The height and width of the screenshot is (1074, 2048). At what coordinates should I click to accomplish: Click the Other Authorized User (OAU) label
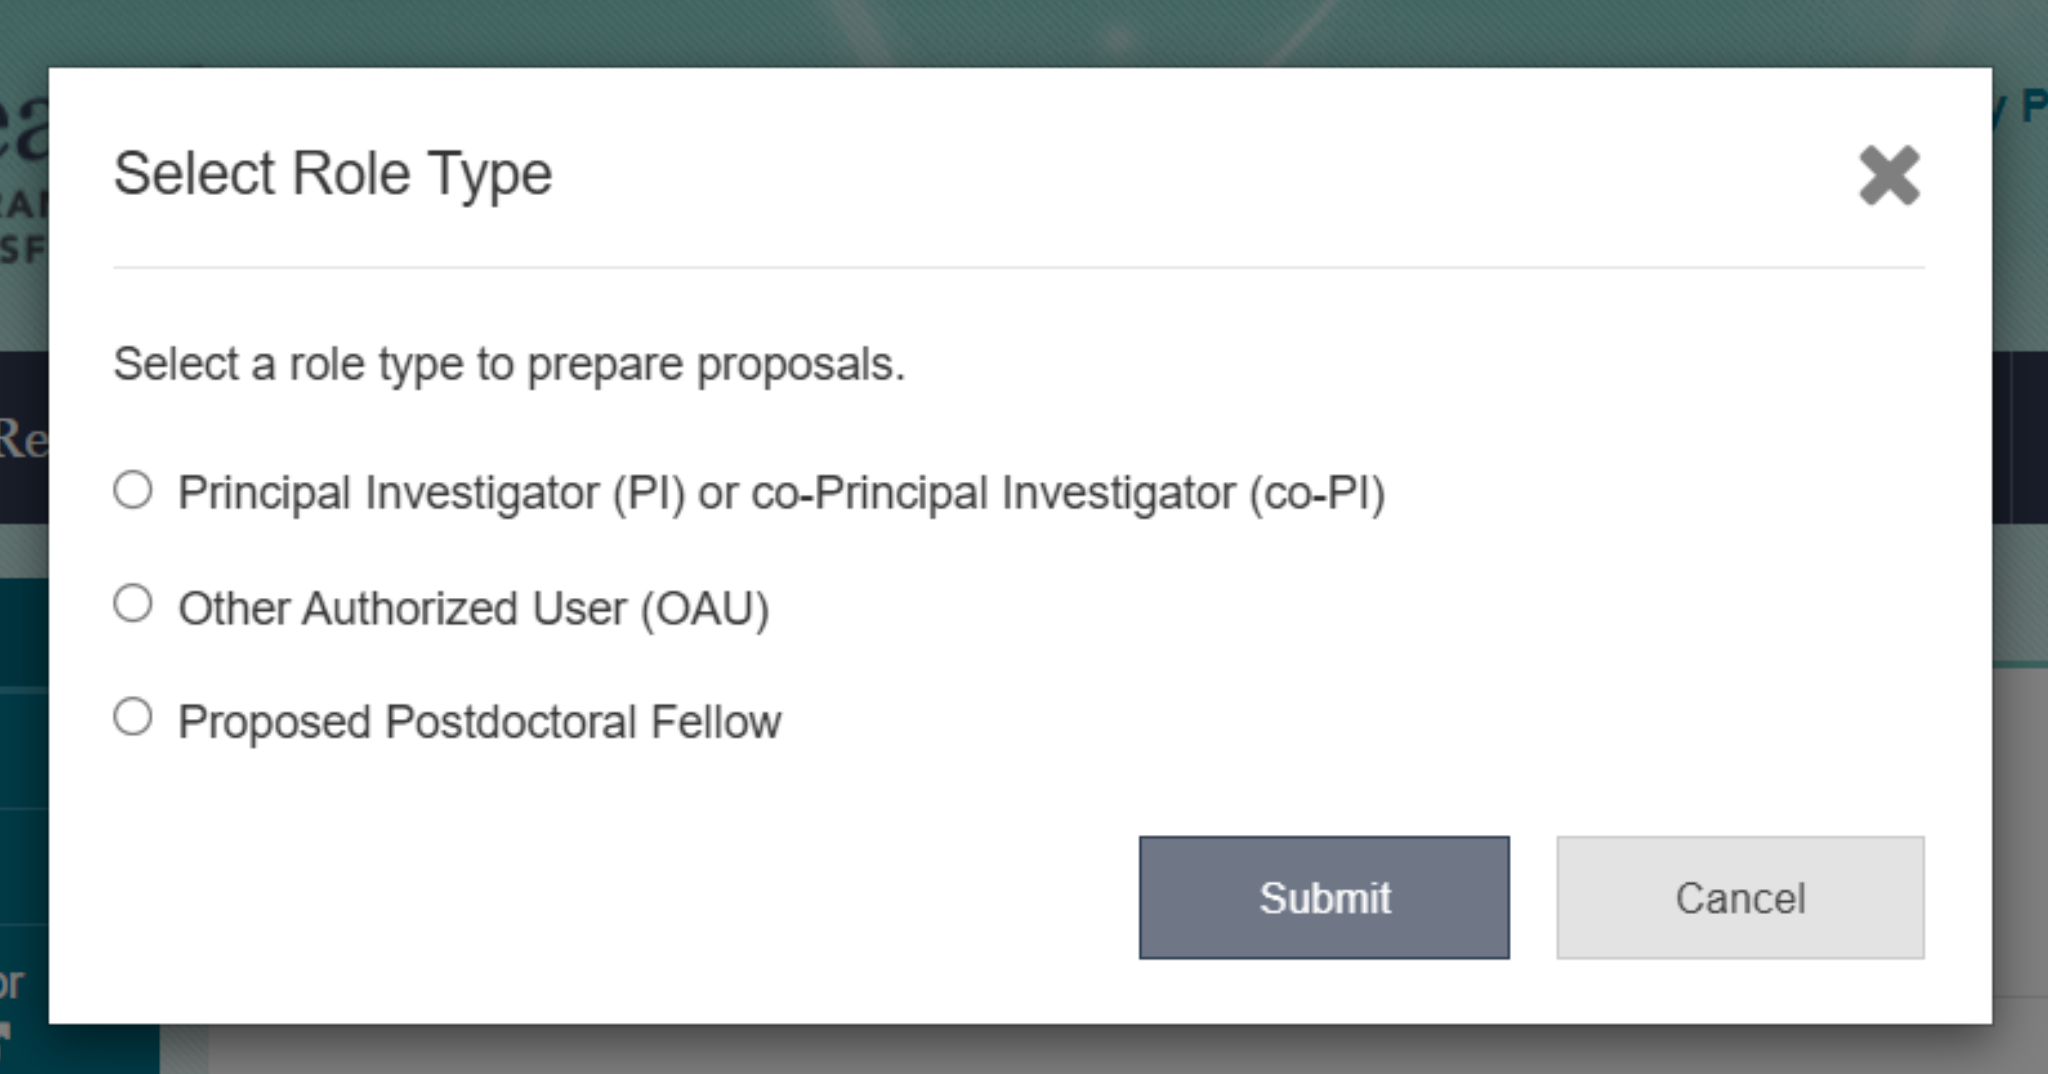[474, 608]
